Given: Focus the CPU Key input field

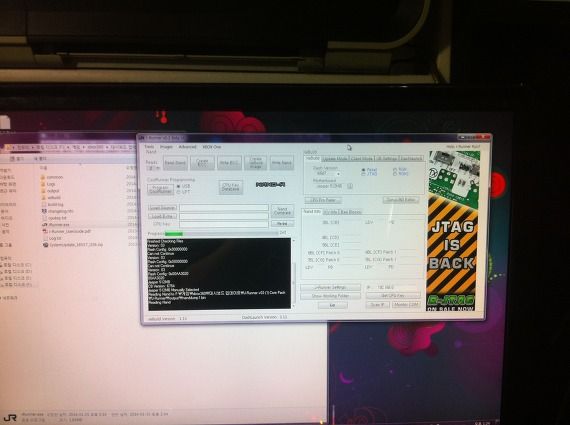Looking at the screenshot, I should [x=224, y=224].
